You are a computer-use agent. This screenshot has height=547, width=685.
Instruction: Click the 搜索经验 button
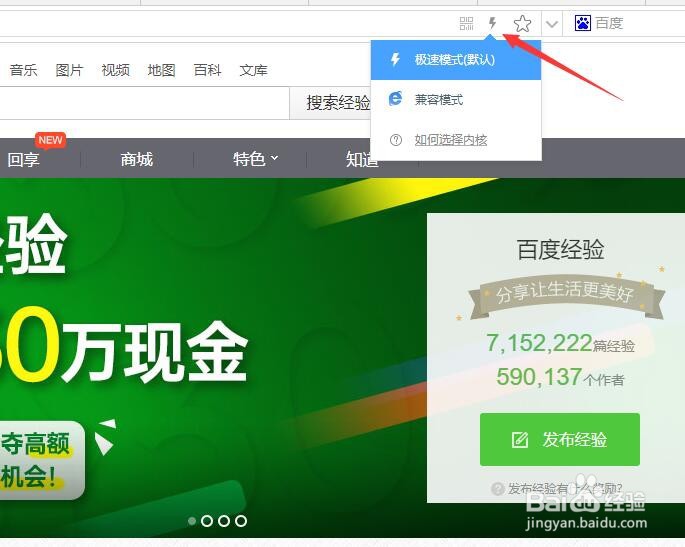331,103
